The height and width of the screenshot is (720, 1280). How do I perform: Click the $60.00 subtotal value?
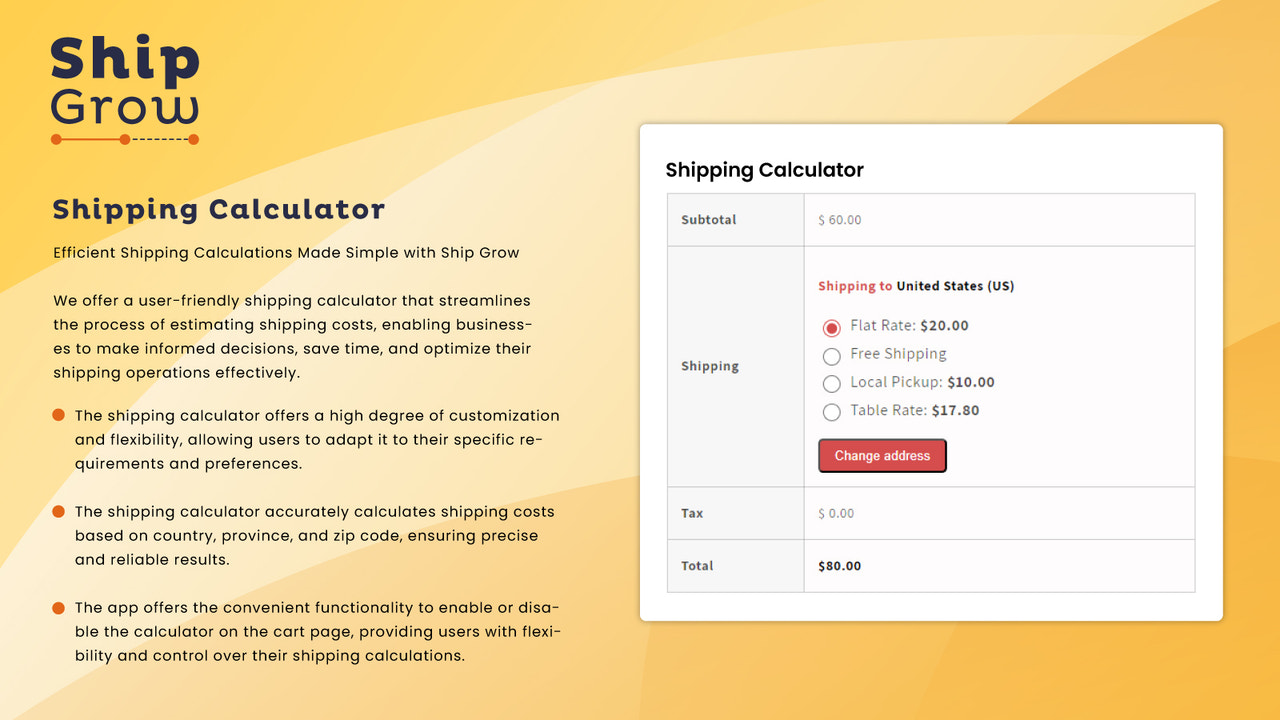(839, 219)
